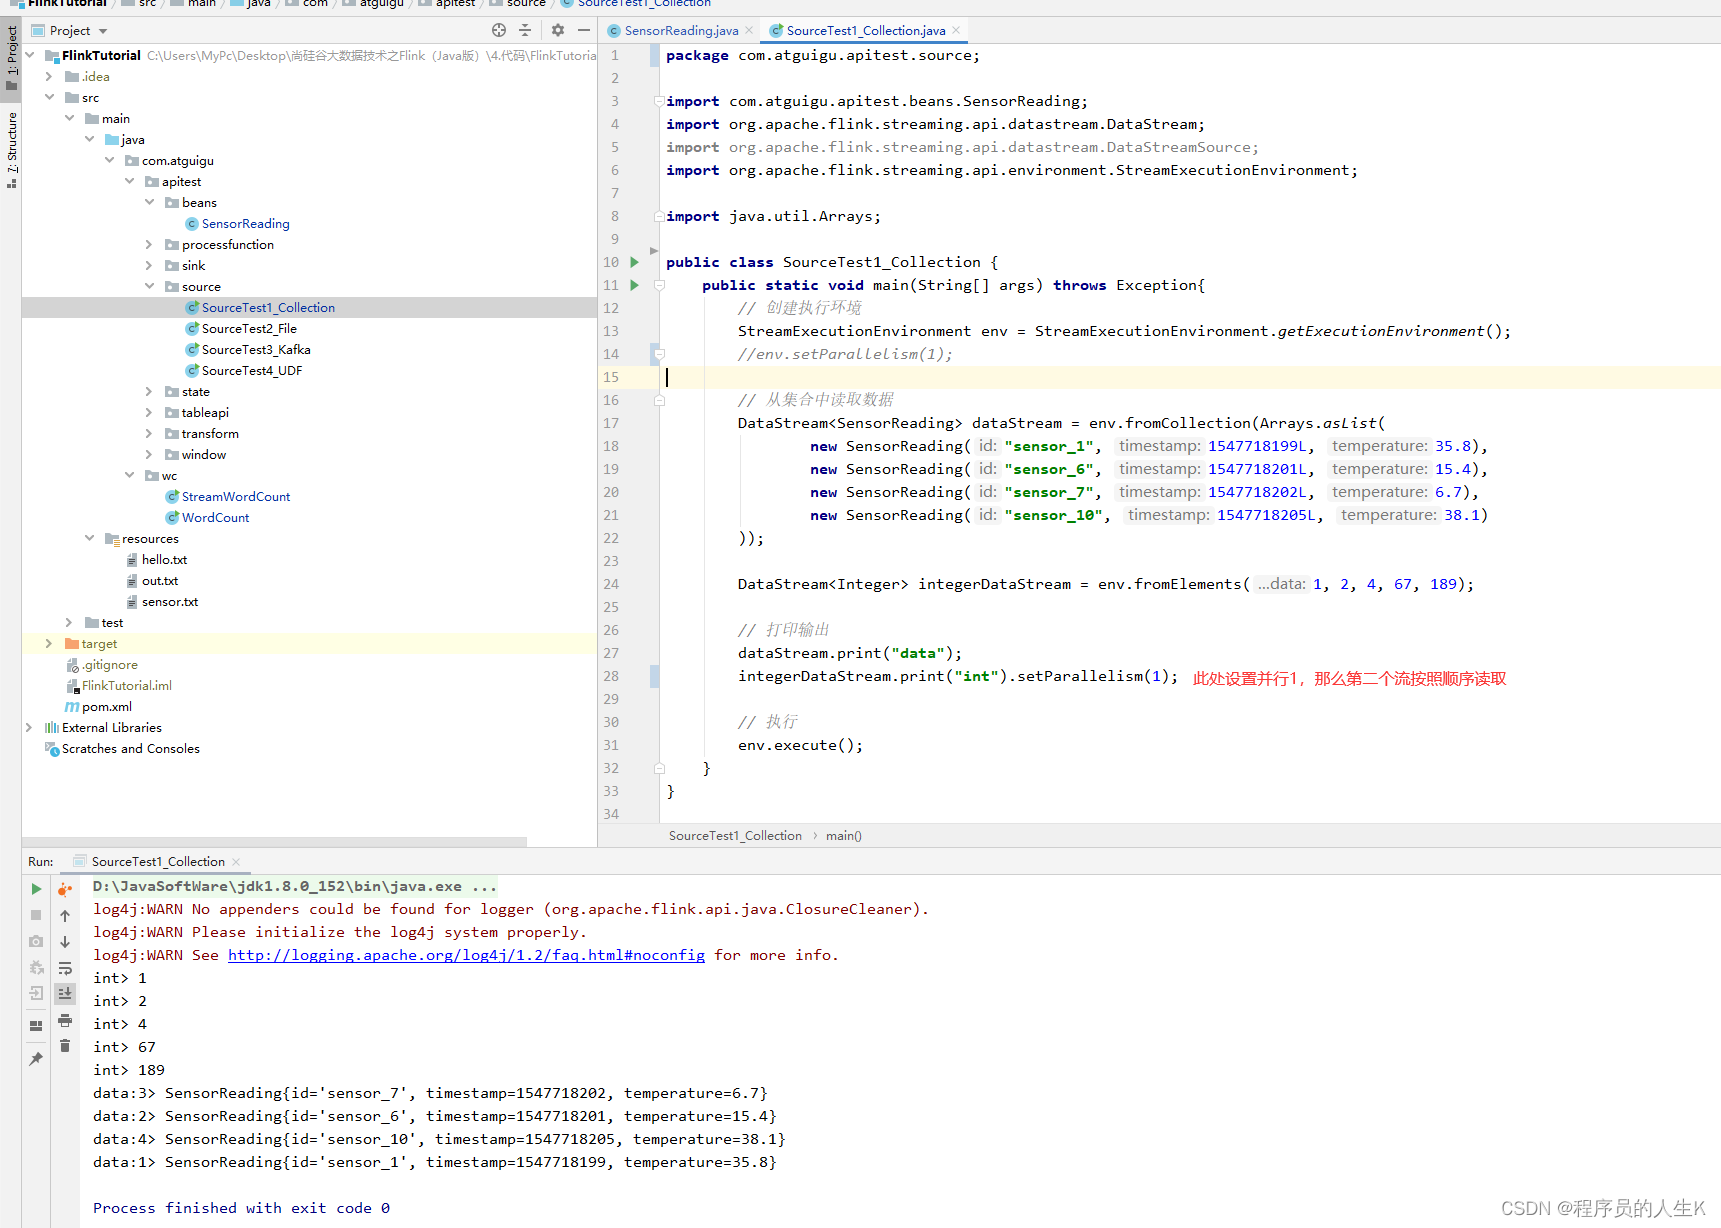Clear console with the trash icon
This screenshot has height=1228, width=1721.
65,1046
